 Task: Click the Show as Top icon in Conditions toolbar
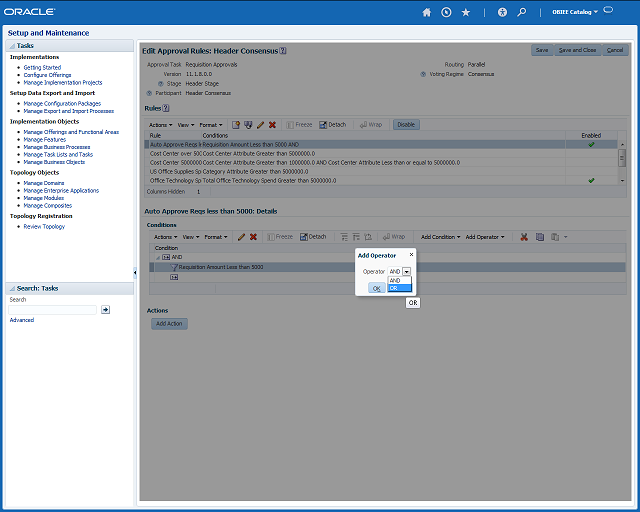(368, 237)
